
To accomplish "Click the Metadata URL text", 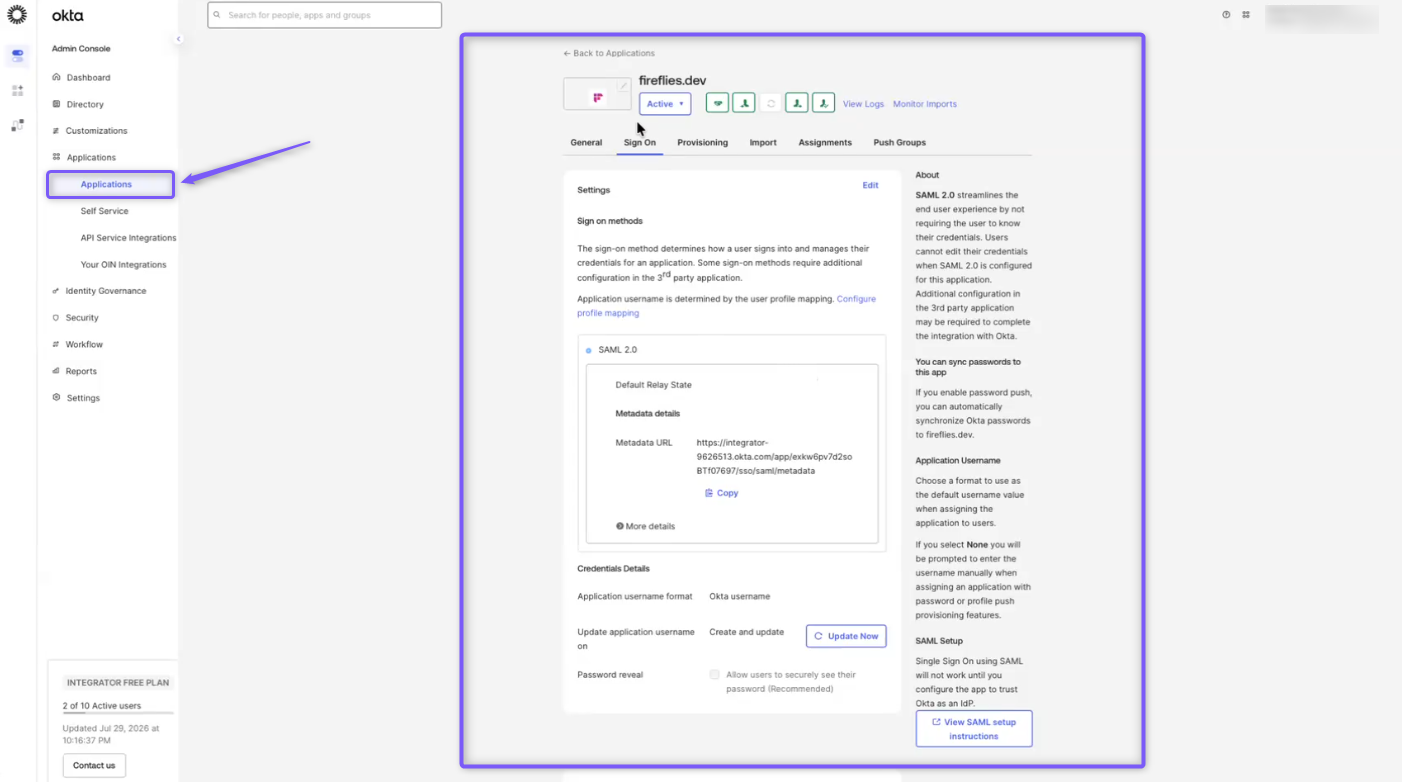I will tap(775, 456).
